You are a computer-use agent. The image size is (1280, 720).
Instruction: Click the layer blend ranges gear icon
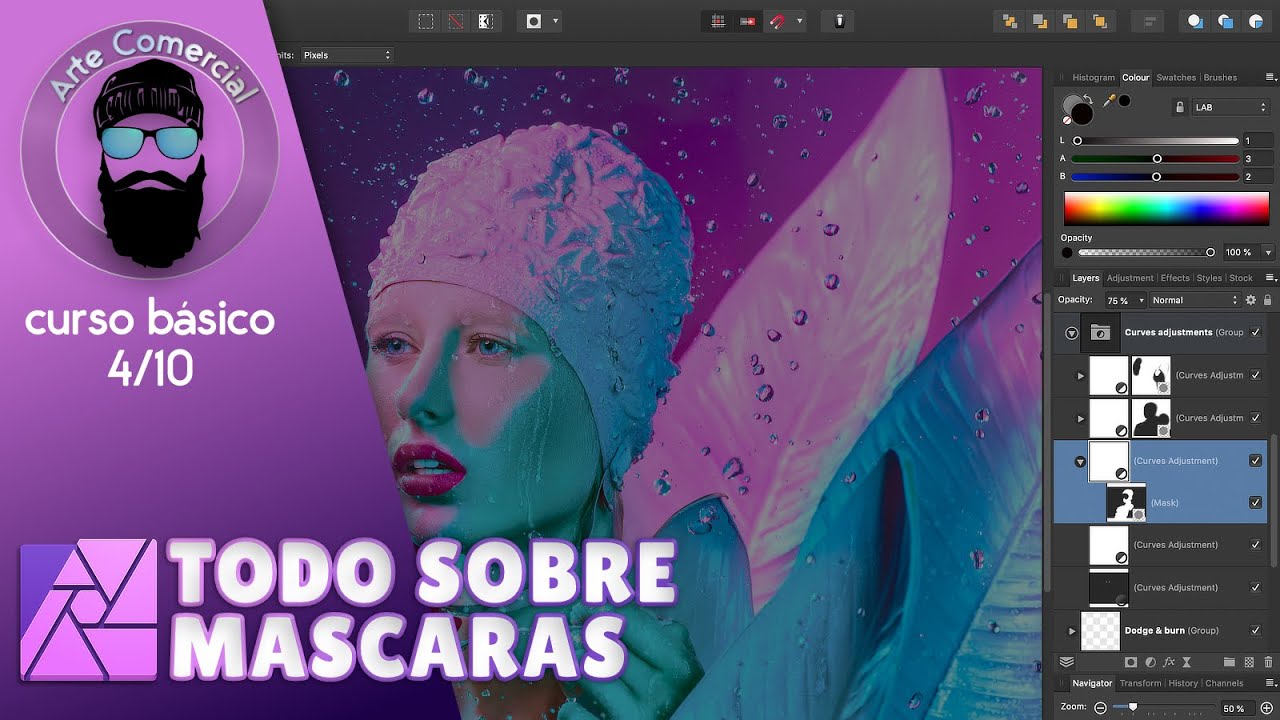tap(1250, 300)
